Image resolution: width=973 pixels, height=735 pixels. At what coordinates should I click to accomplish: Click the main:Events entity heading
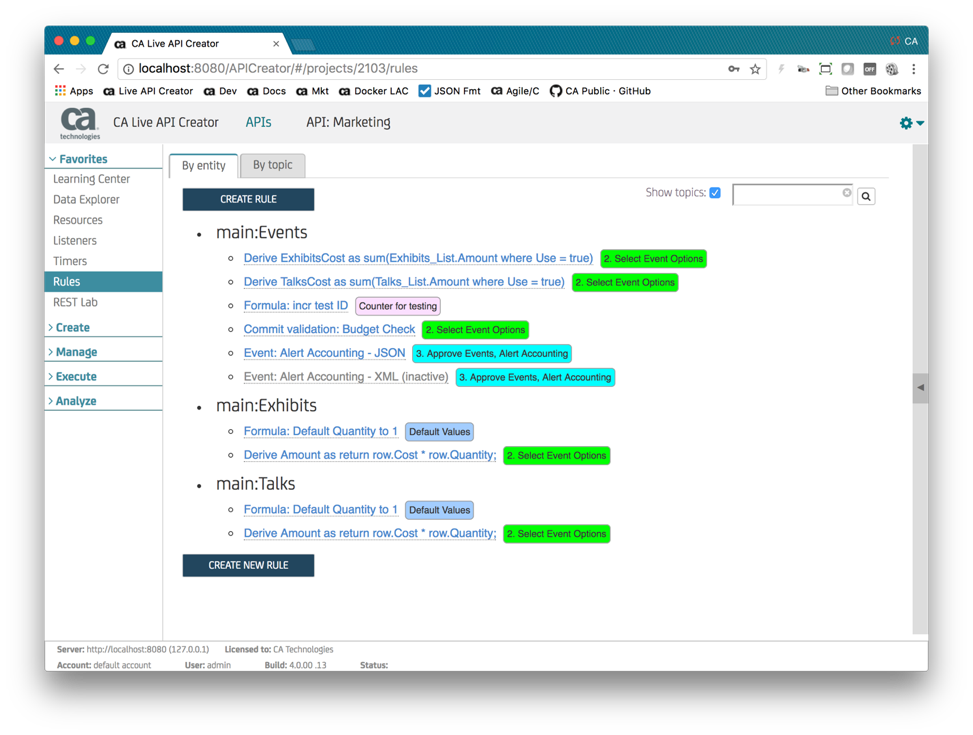point(261,232)
